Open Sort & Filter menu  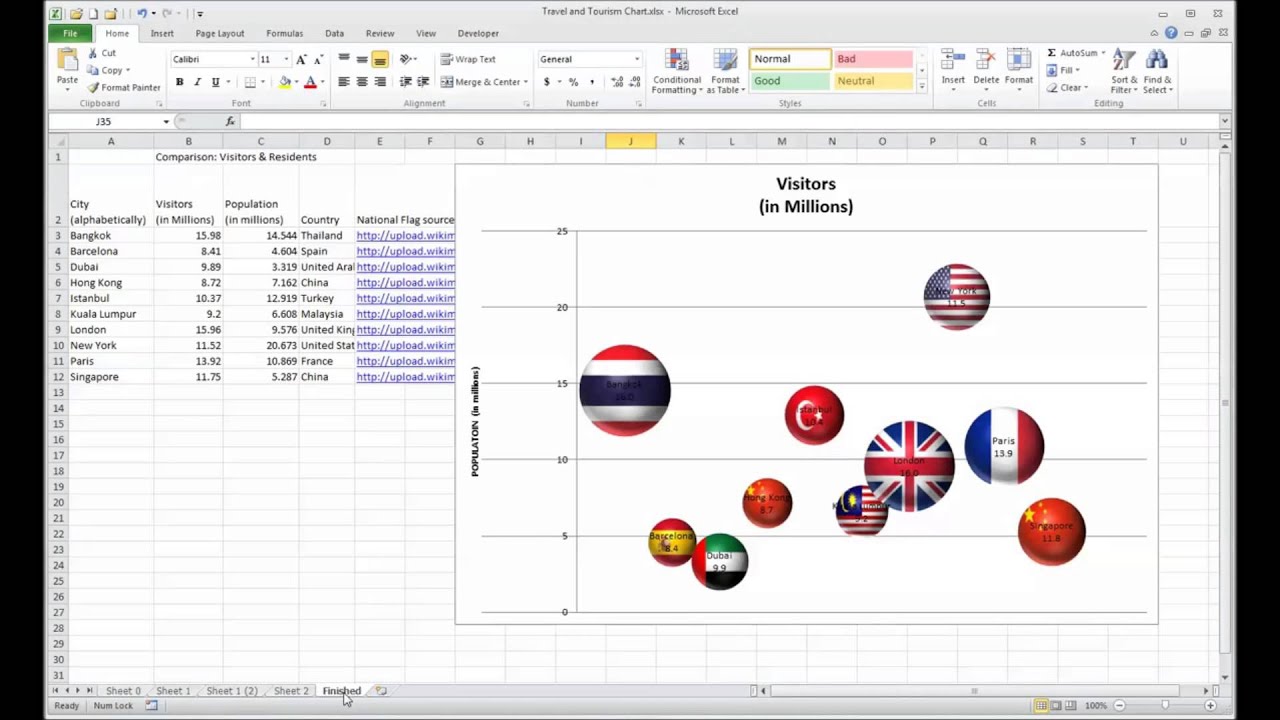1124,71
